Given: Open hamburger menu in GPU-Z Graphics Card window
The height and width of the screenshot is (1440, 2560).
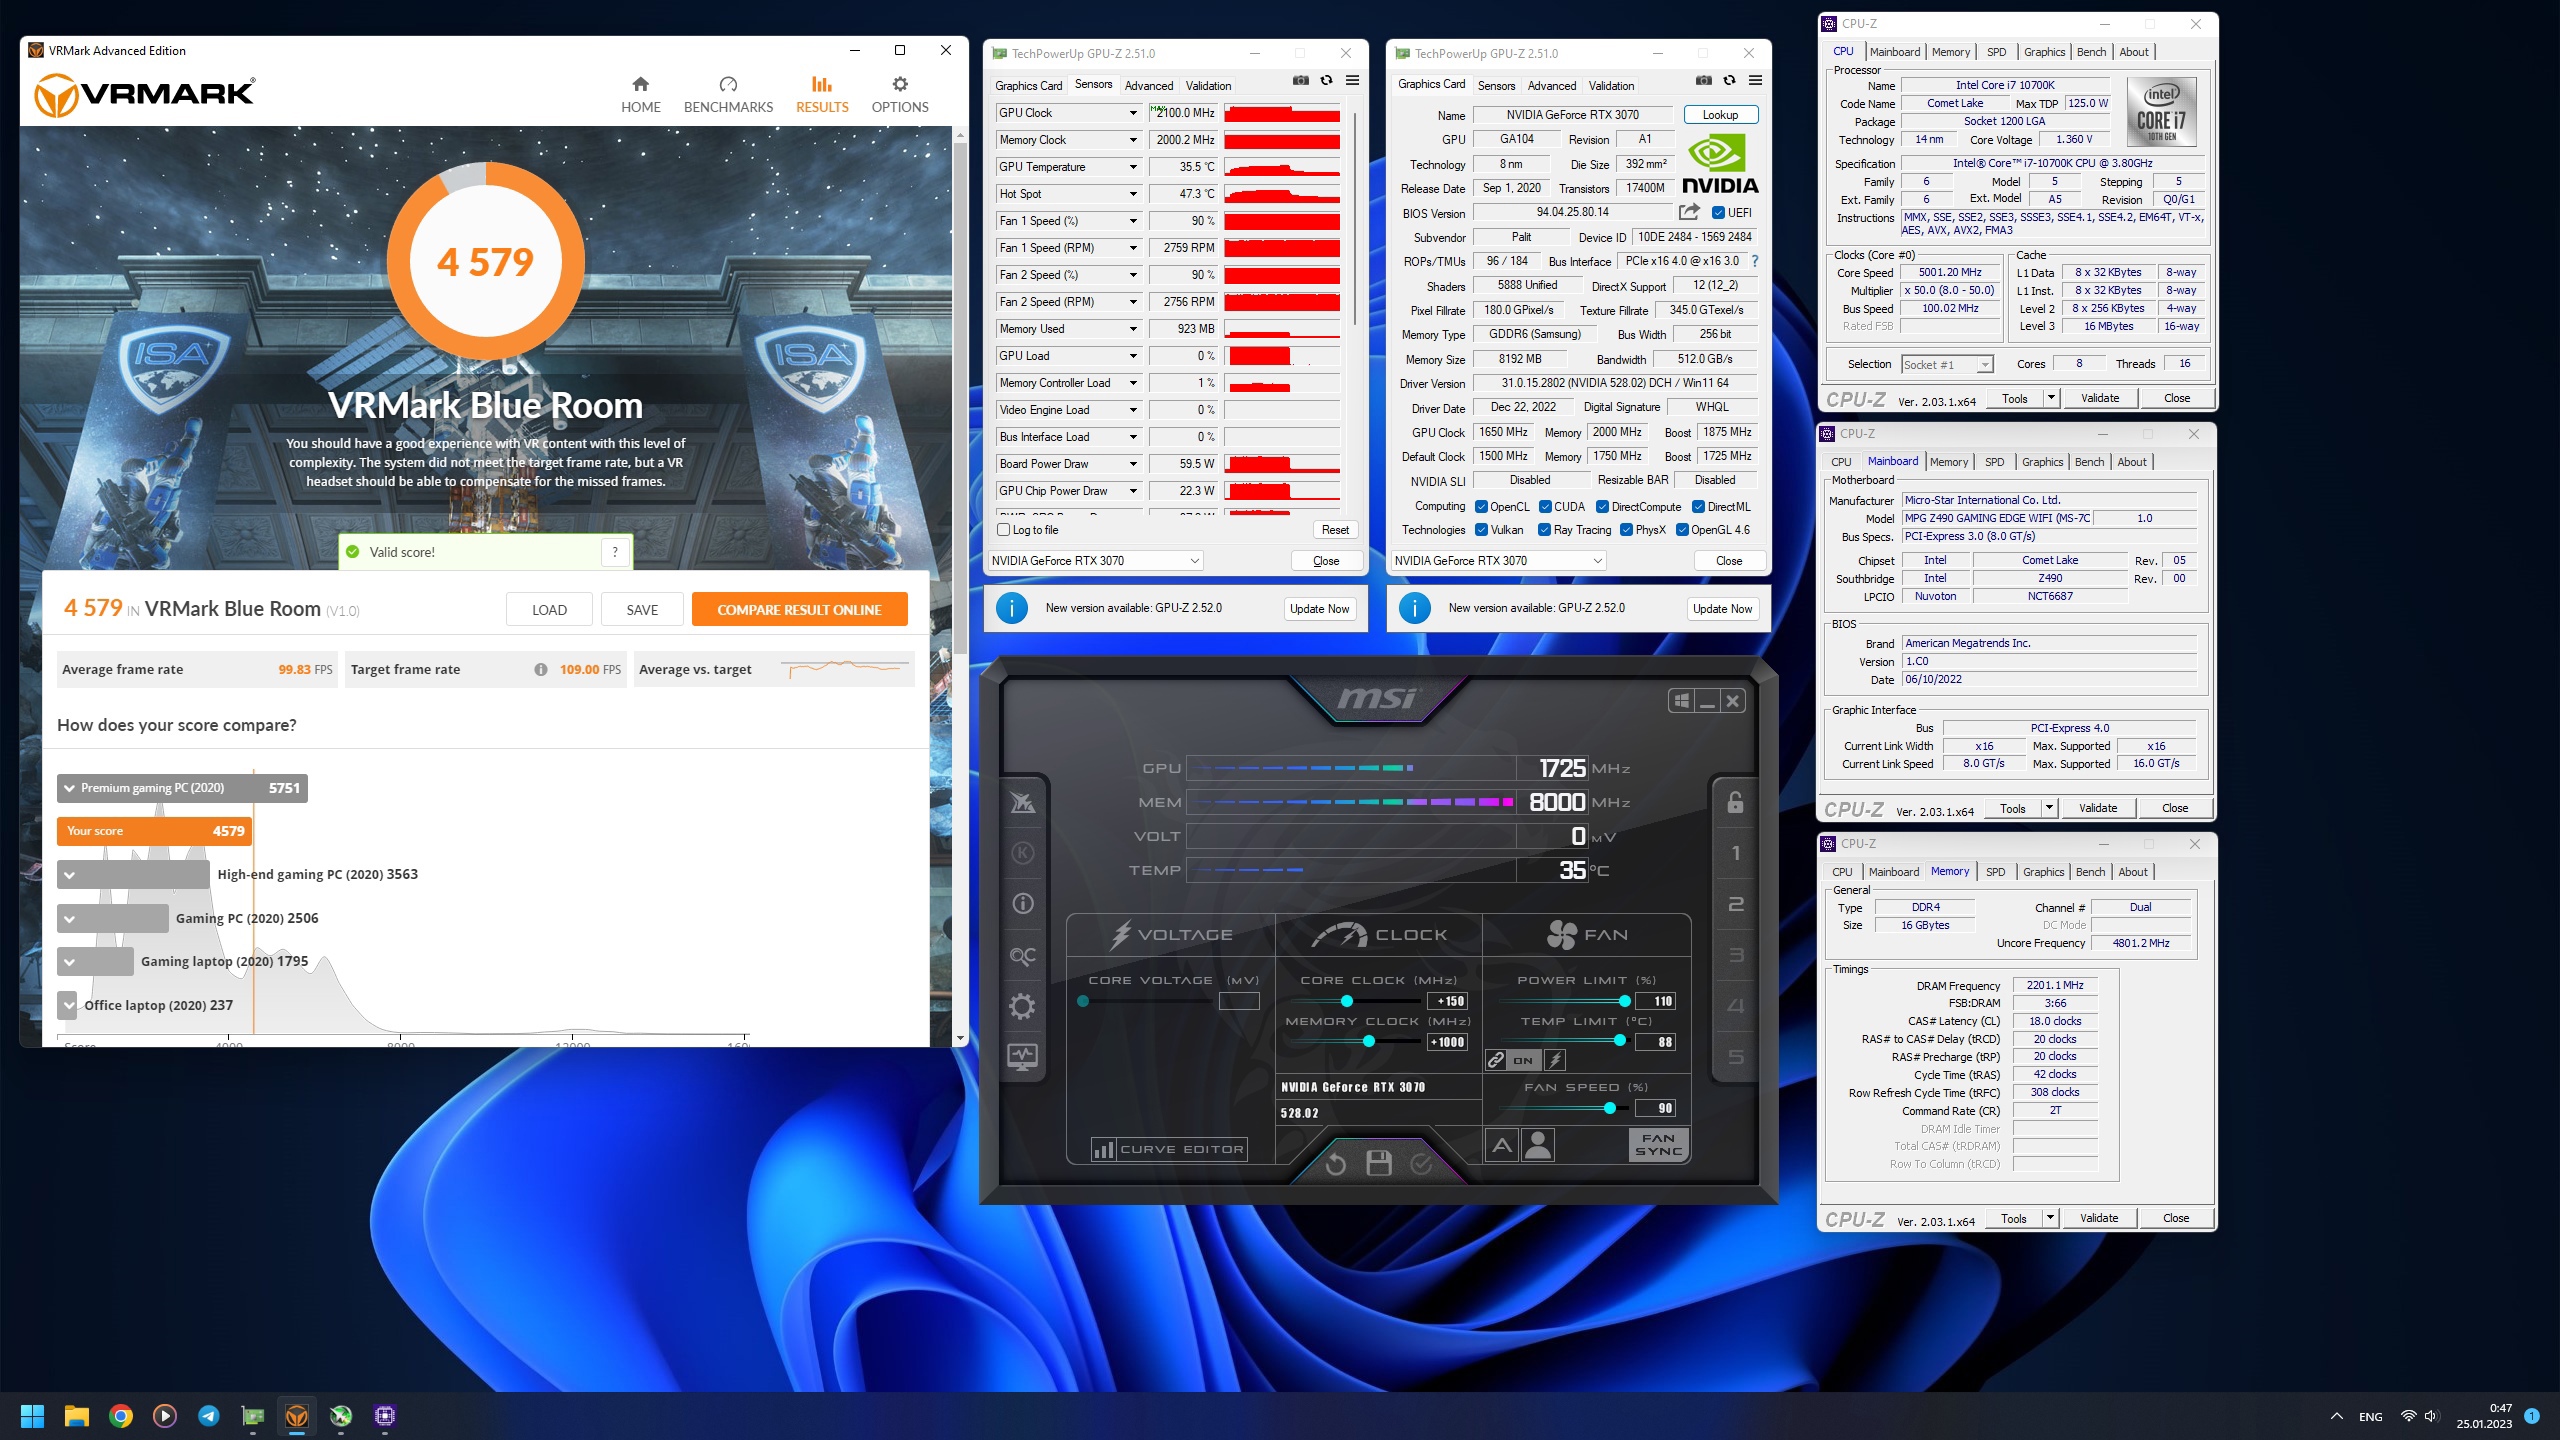Looking at the screenshot, I should (1755, 81).
